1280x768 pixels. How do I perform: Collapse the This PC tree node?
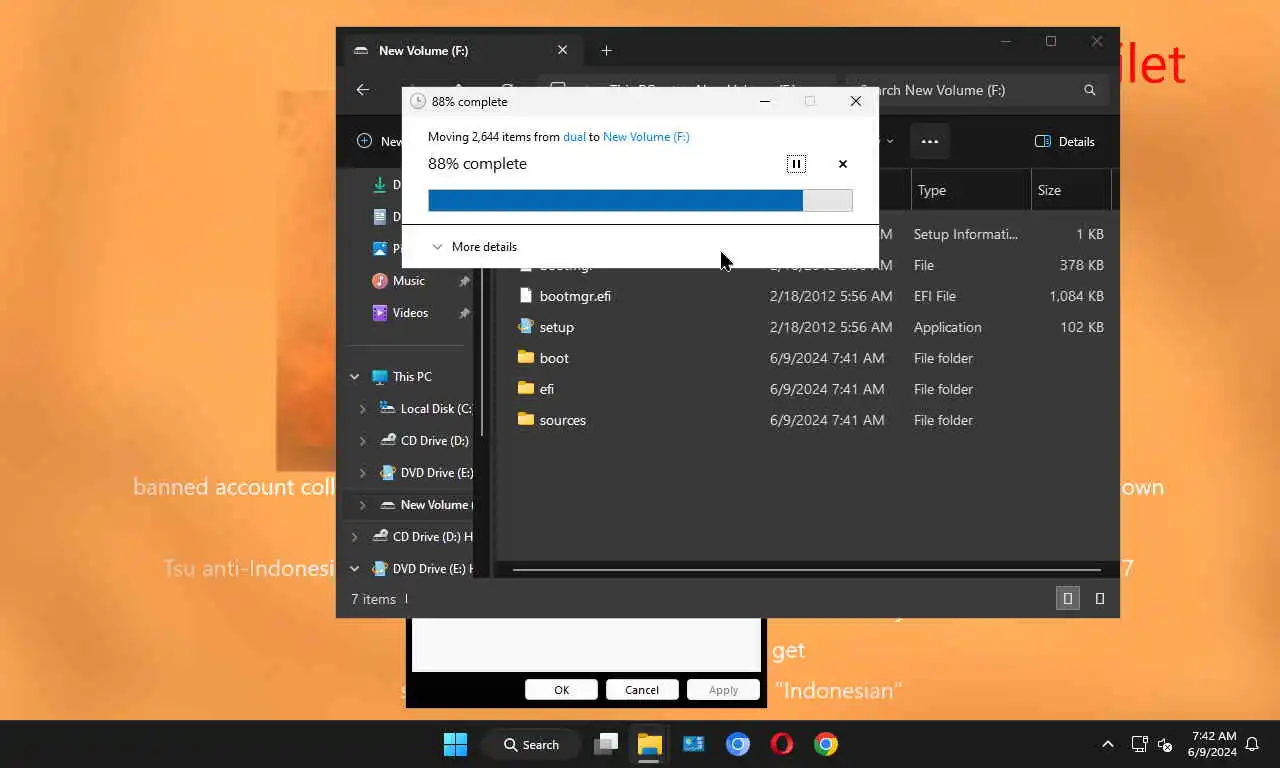click(354, 377)
